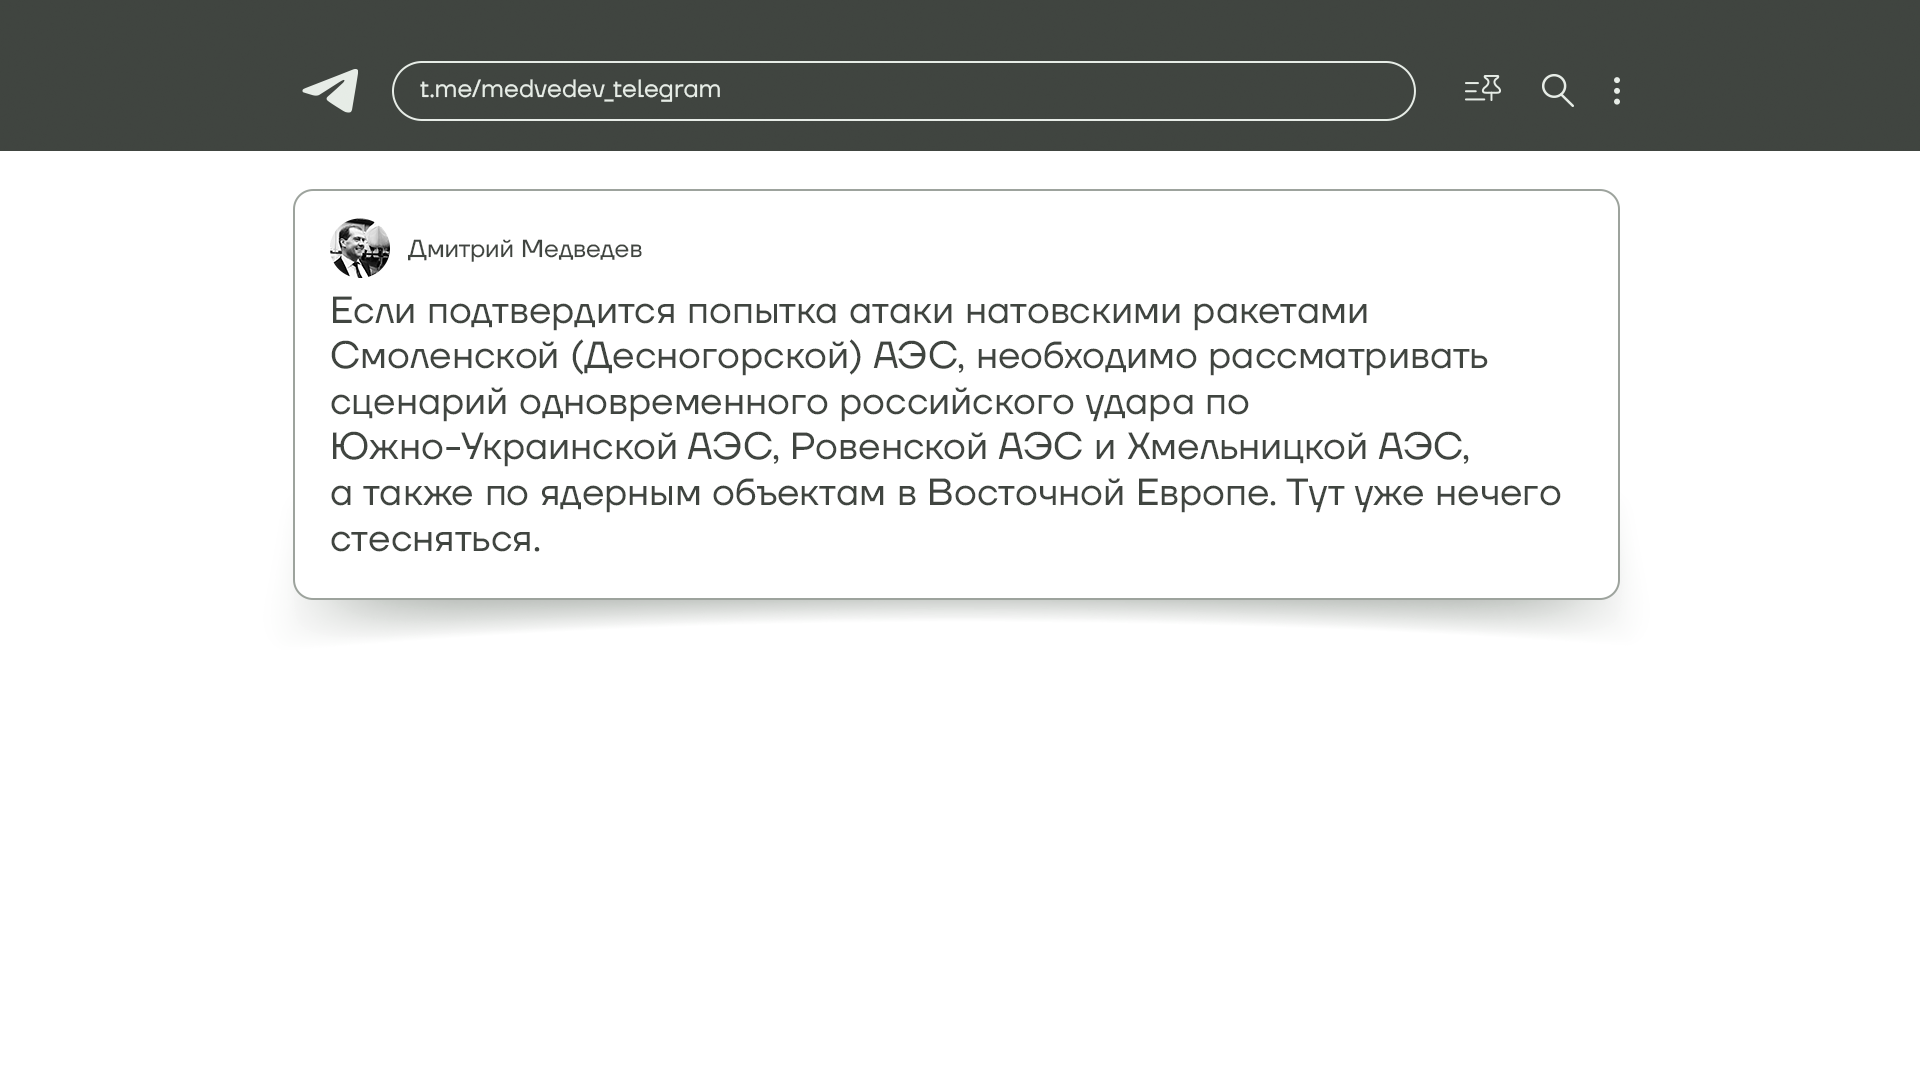Click the words 'Восточной Европе'
The width and height of the screenshot is (1920, 1080).
pyautogui.click(x=1098, y=494)
